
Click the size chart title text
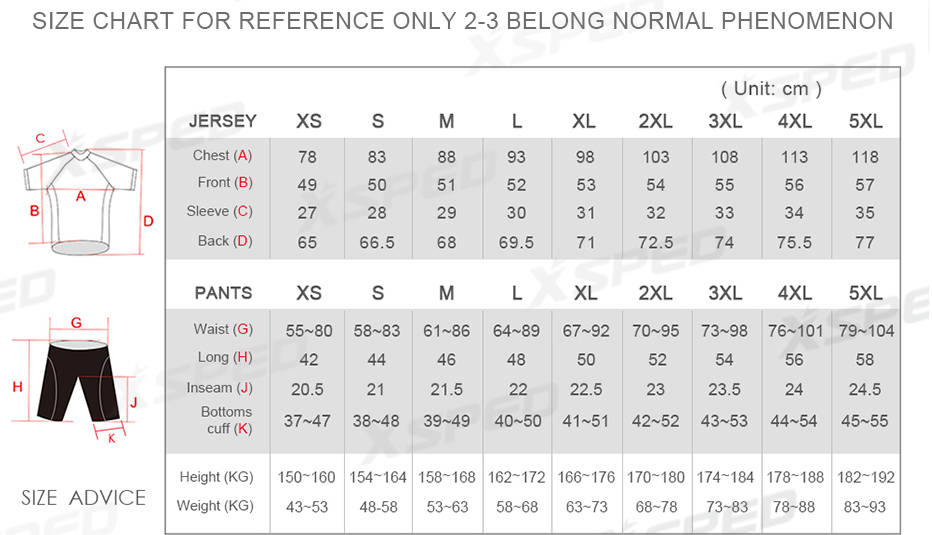point(463,21)
